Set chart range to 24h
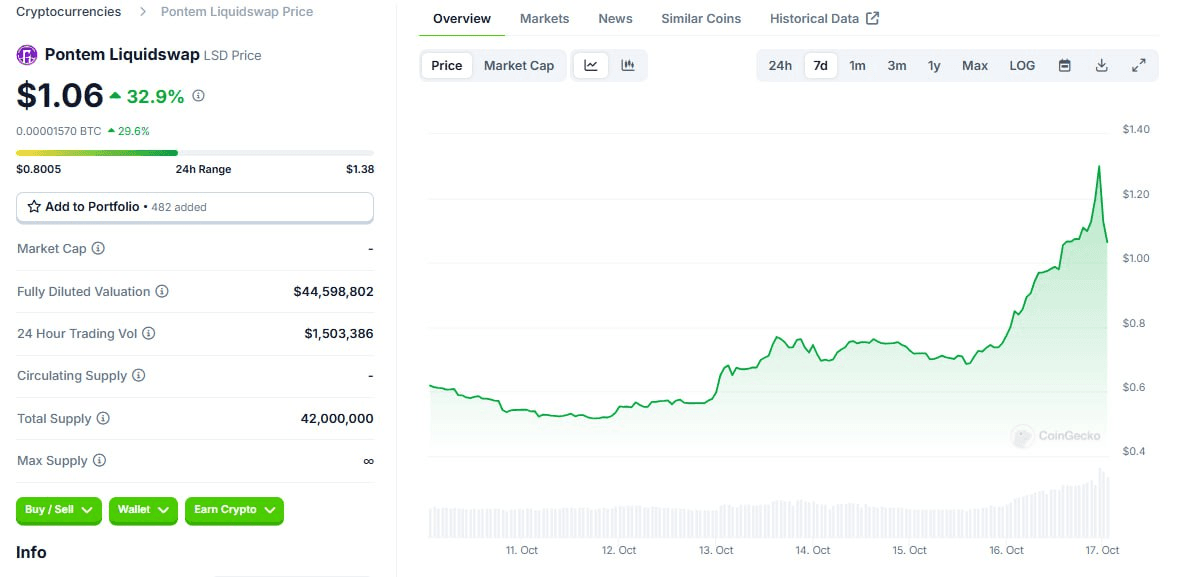Screen dimensions: 1194x577 pyautogui.click(x=780, y=65)
